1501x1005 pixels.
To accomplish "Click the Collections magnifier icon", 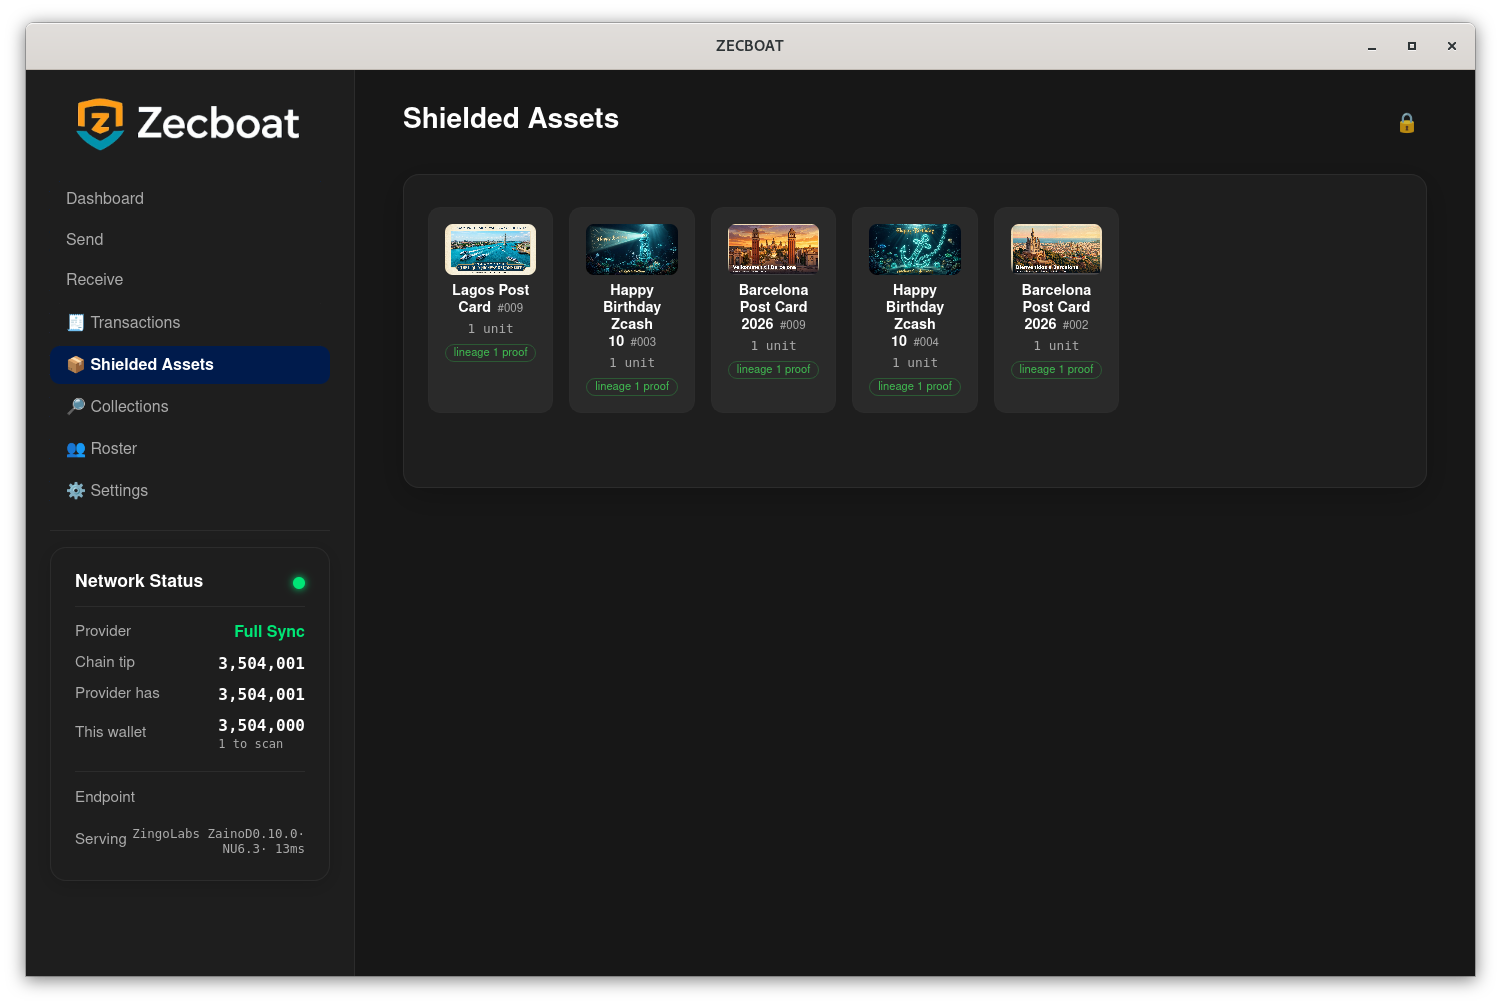I will (x=76, y=406).
